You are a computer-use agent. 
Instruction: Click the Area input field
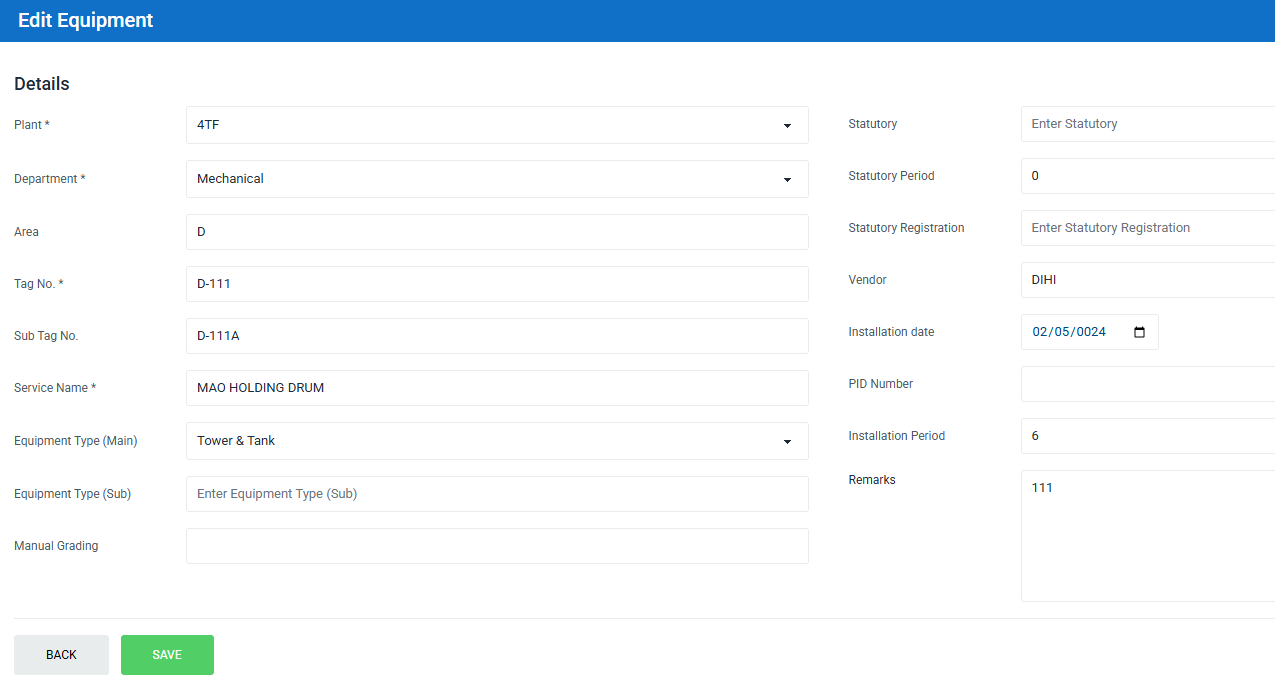click(x=497, y=232)
